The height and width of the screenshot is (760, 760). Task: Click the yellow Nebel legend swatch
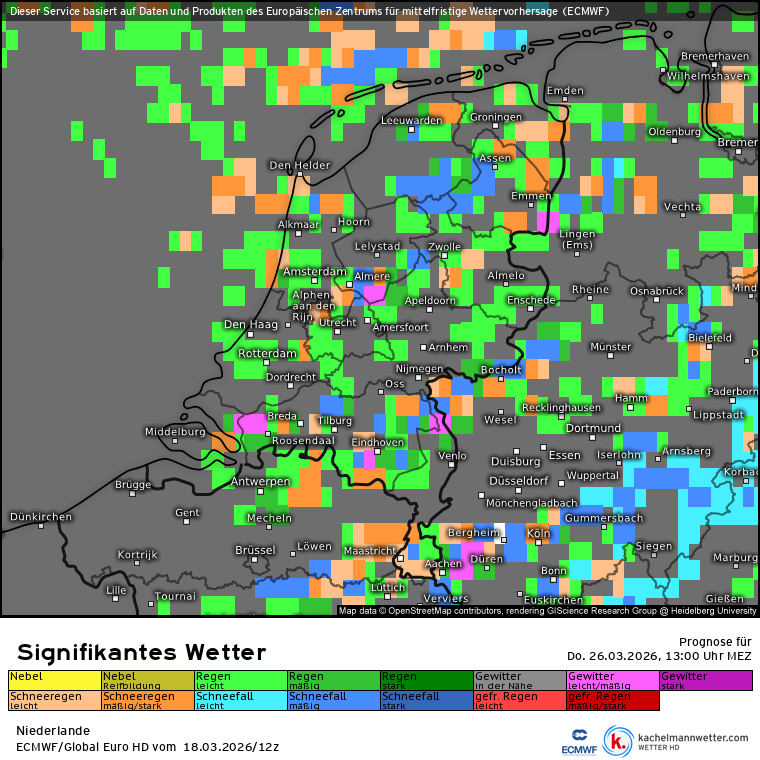[x=54, y=680]
